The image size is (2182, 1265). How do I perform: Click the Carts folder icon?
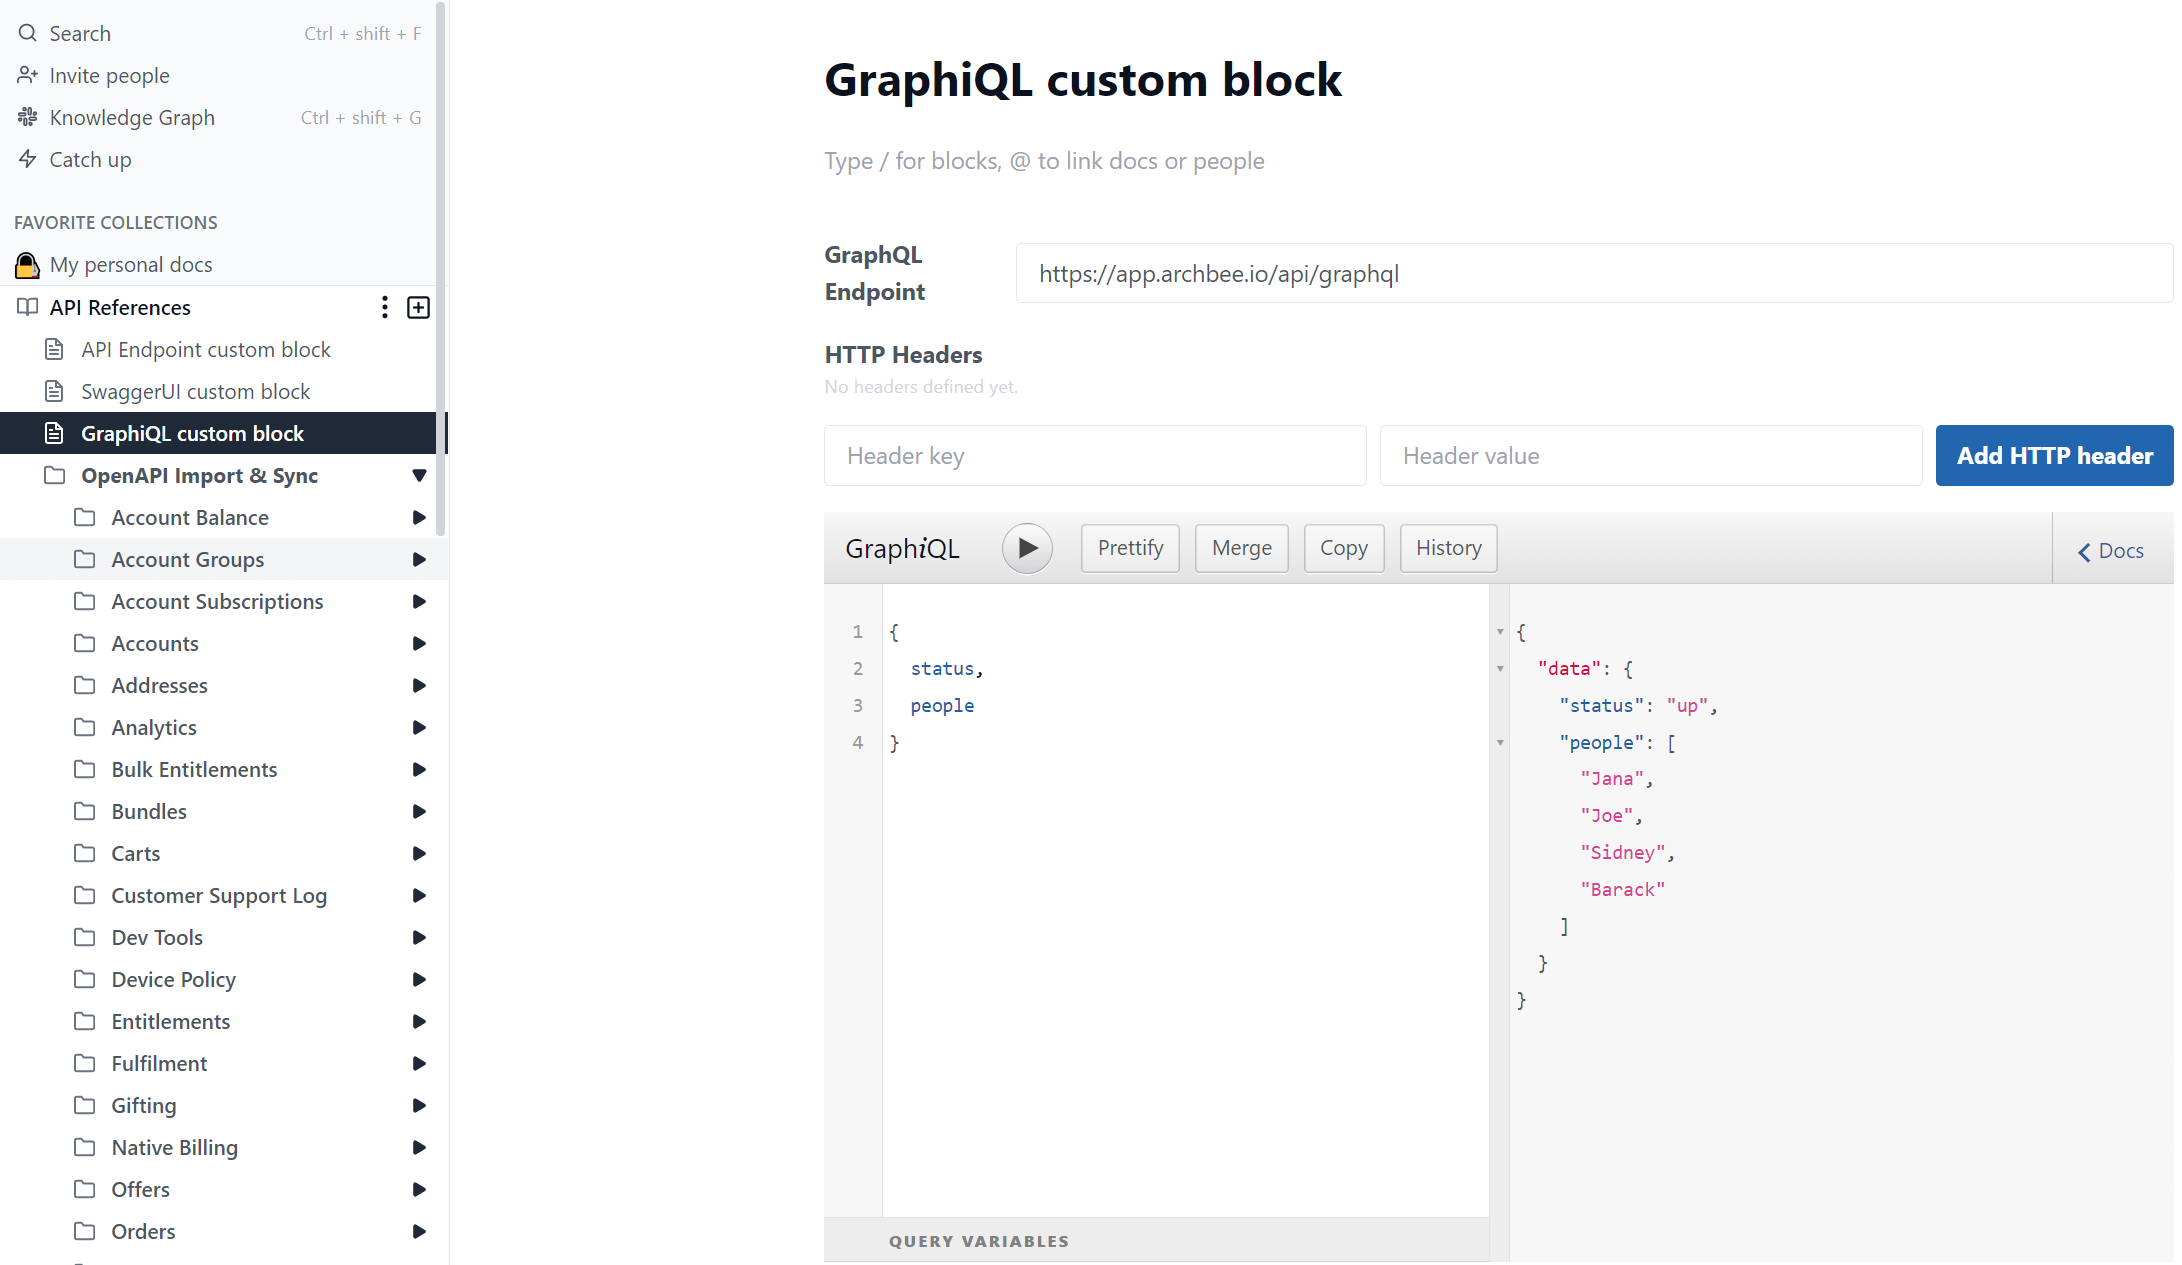(x=85, y=853)
